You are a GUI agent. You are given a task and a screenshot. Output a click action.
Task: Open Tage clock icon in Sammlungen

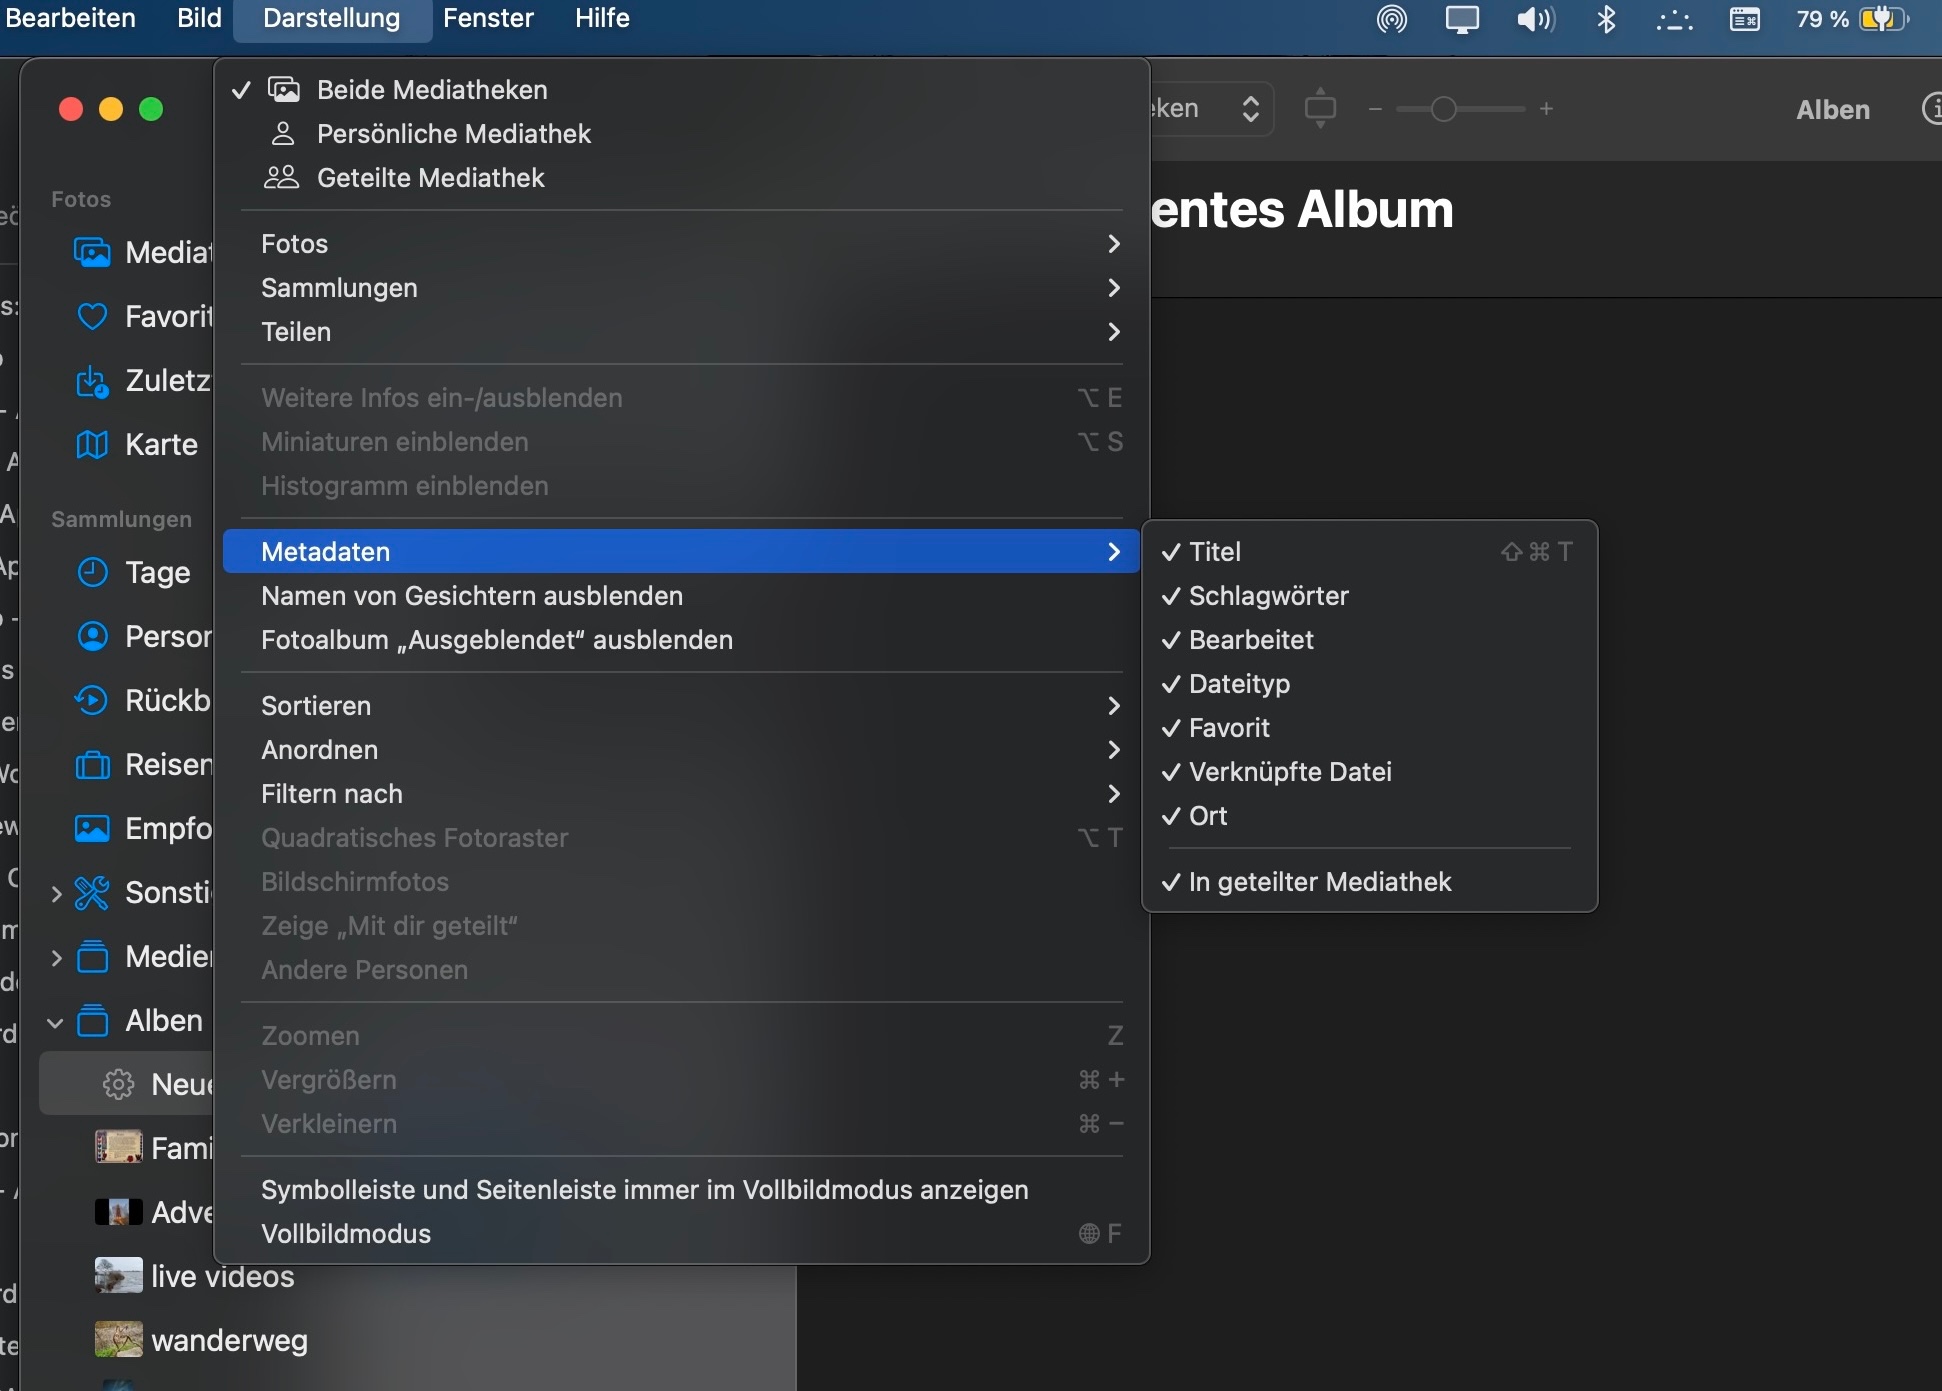click(x=92, y=573)
